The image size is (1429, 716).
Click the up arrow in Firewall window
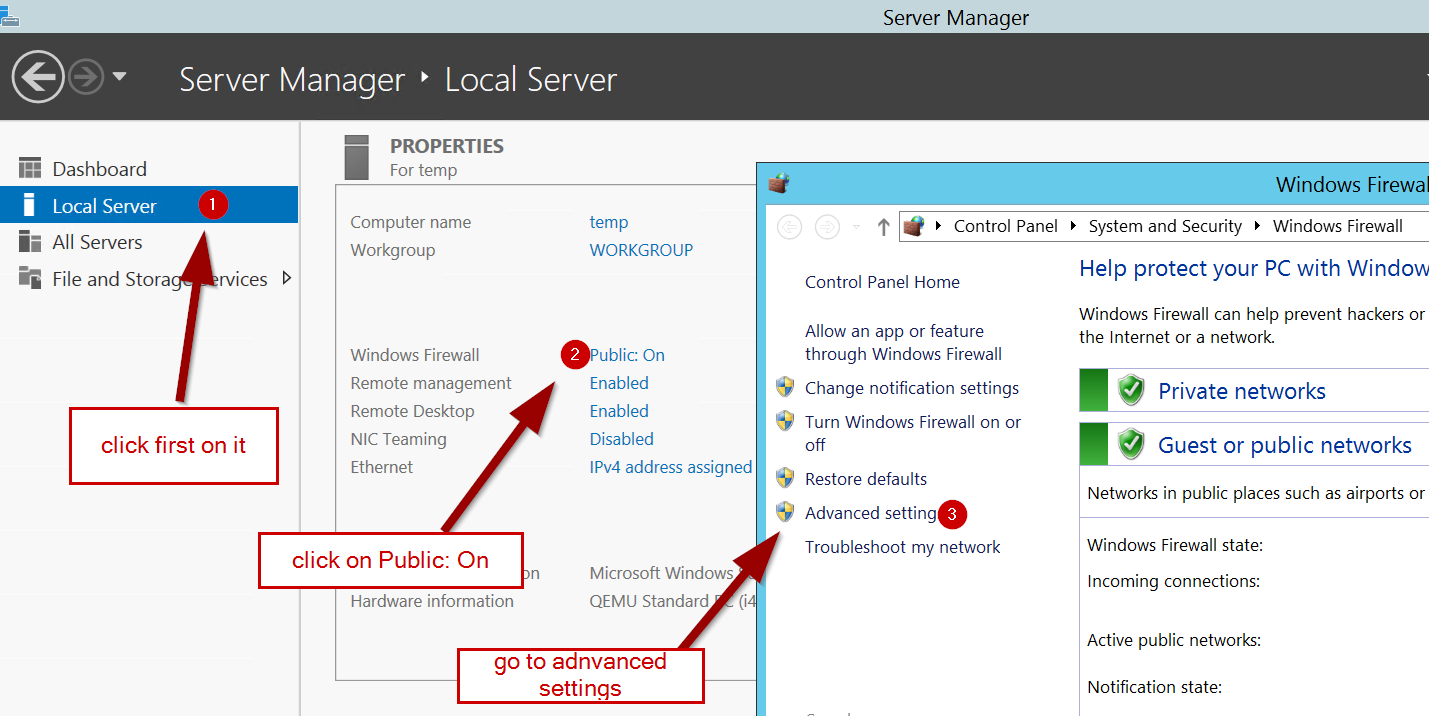point(883,227)
